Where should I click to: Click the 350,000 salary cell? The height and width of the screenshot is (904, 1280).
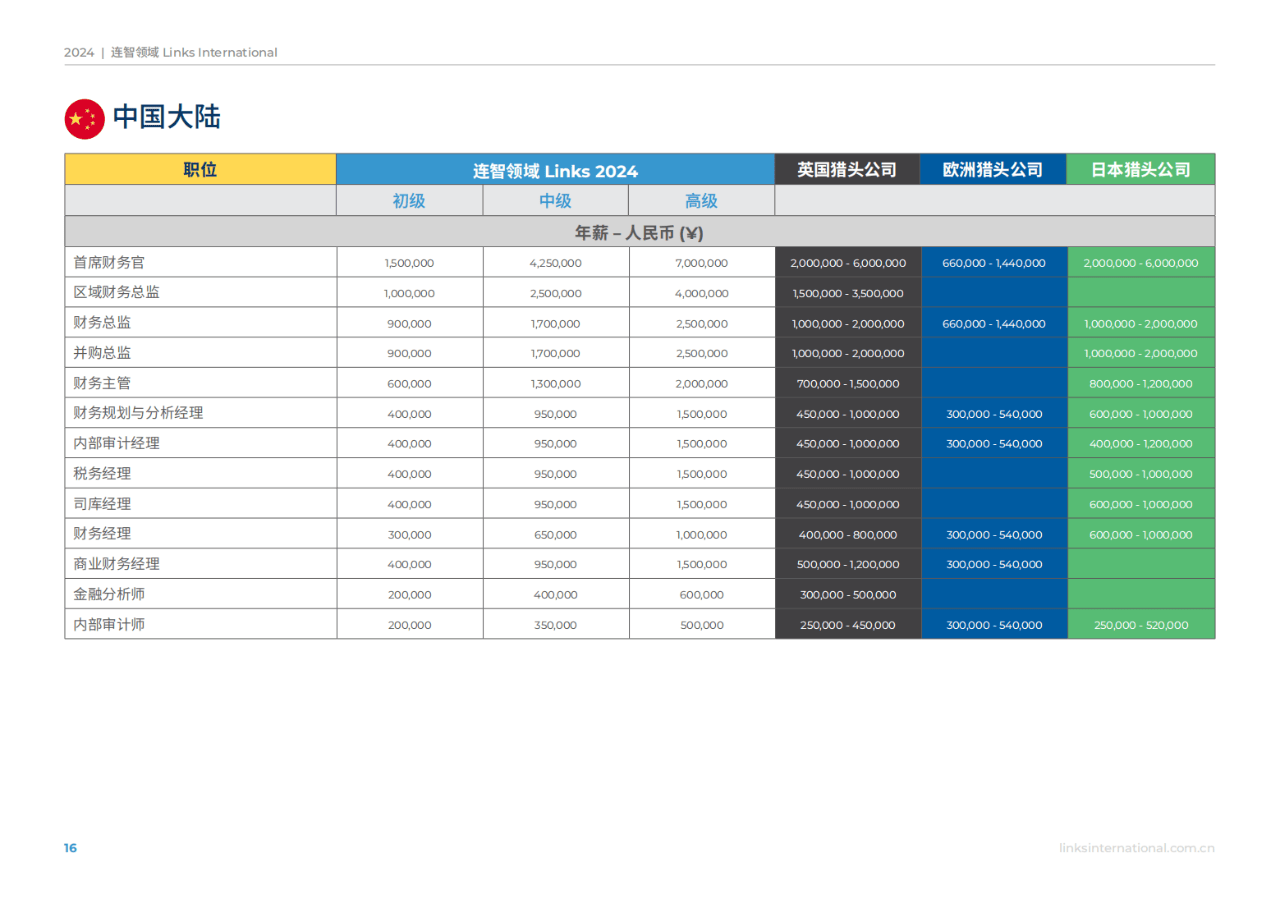click(555, 625)
